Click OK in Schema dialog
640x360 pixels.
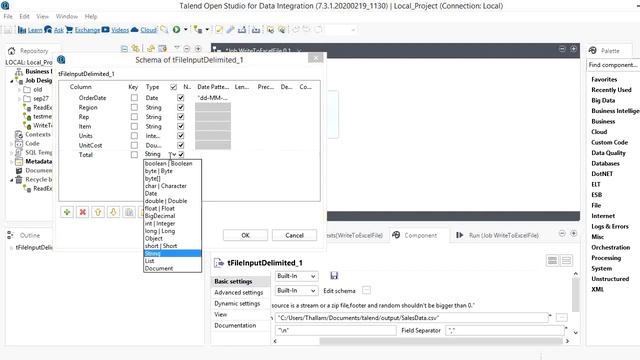[245, 235]
